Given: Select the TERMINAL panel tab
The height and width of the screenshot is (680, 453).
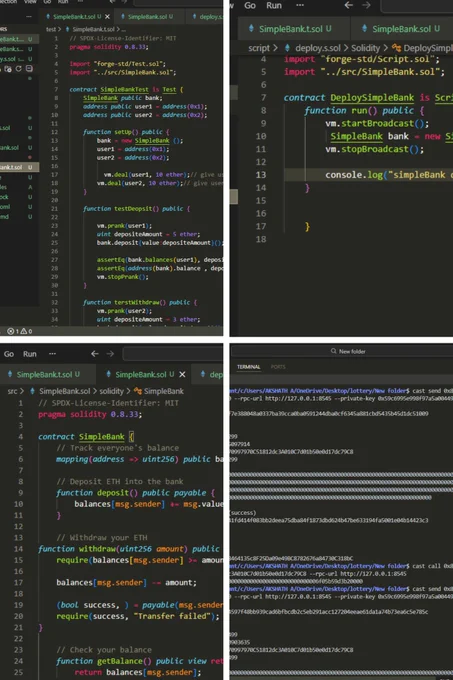Looking at the screenshot, I should point(248,367).
